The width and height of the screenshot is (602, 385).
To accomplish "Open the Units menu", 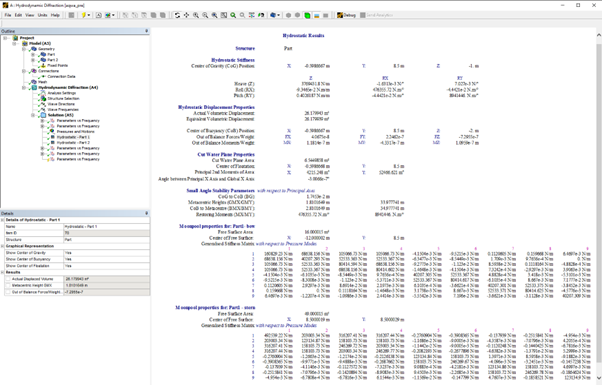I will tap(42, 15).
